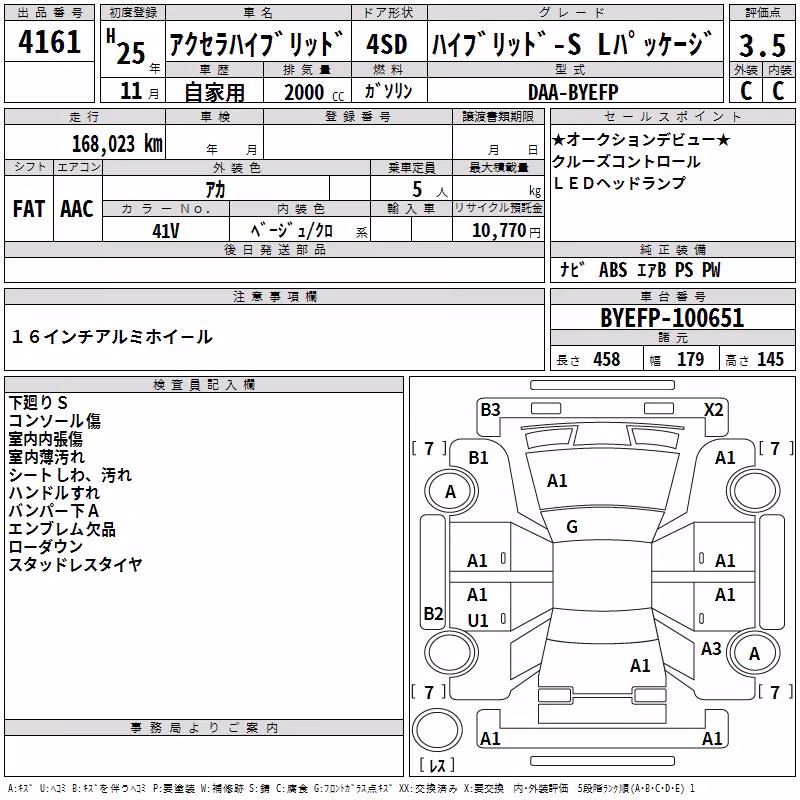Click inspector note 下廻りS
Viewport: 800px width, 800px height.
pos(38,403)
